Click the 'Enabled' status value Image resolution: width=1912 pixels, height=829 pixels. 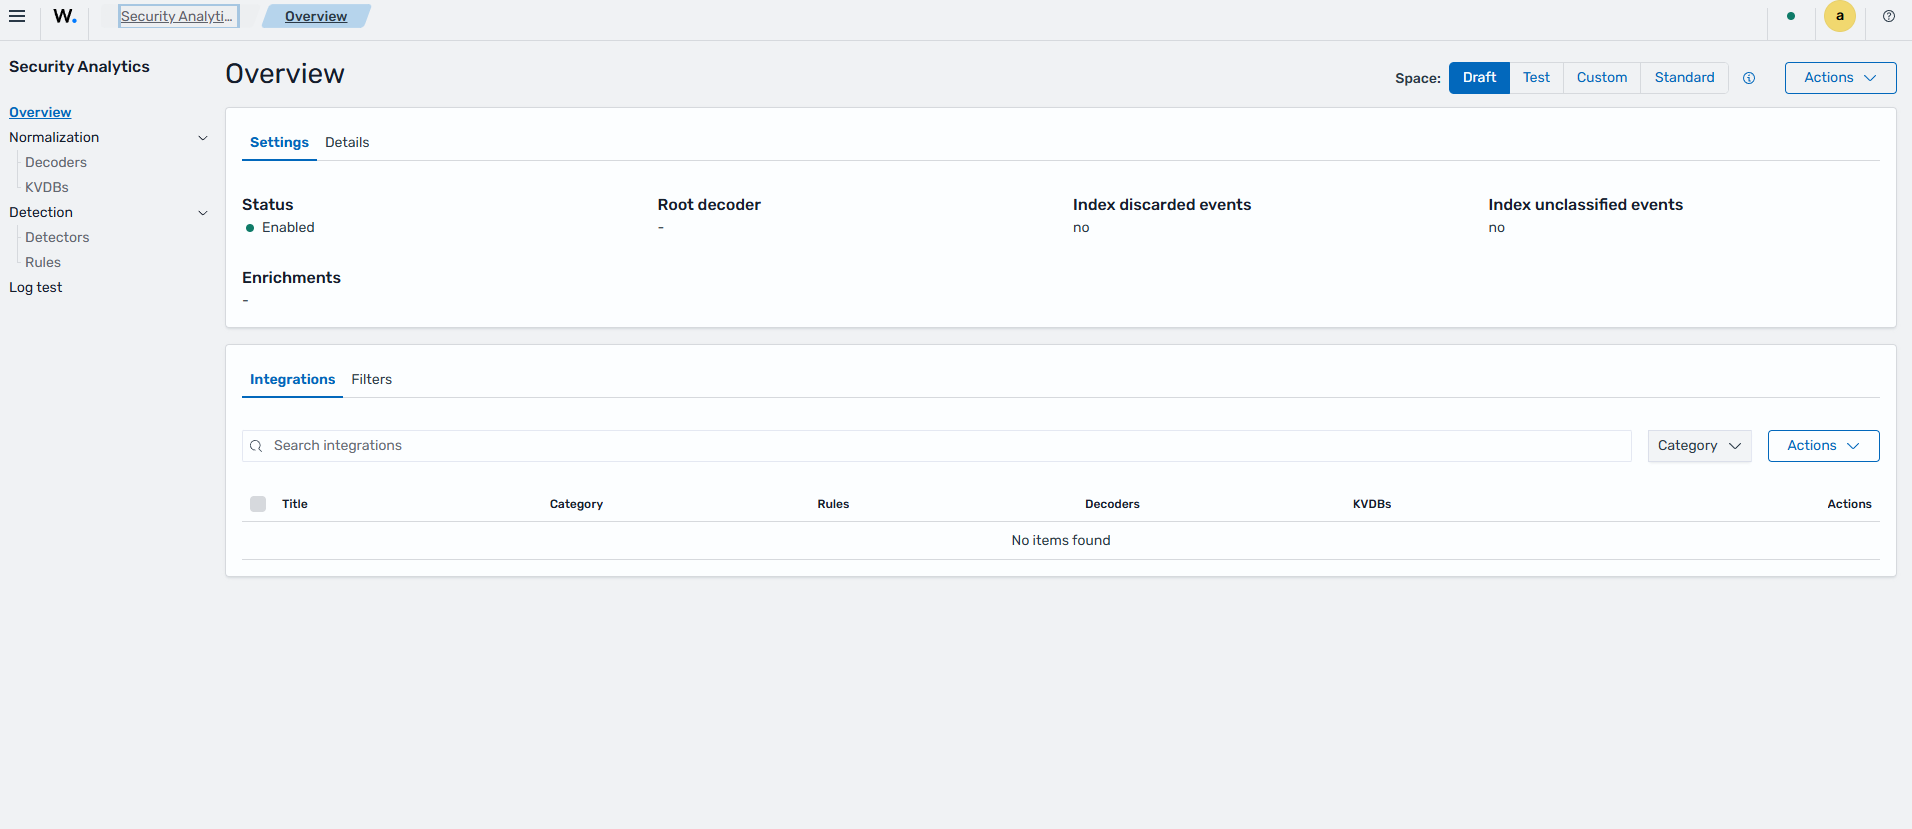tap(288, 228)
